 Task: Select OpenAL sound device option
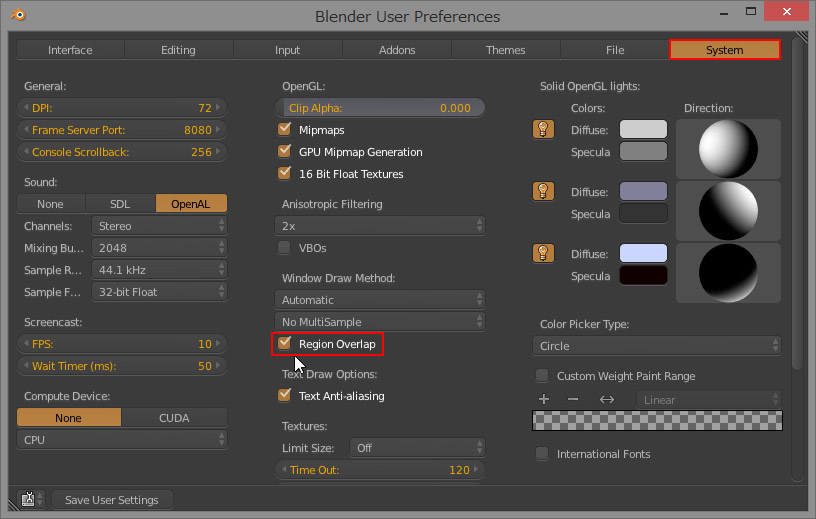(x=191, y=204)
